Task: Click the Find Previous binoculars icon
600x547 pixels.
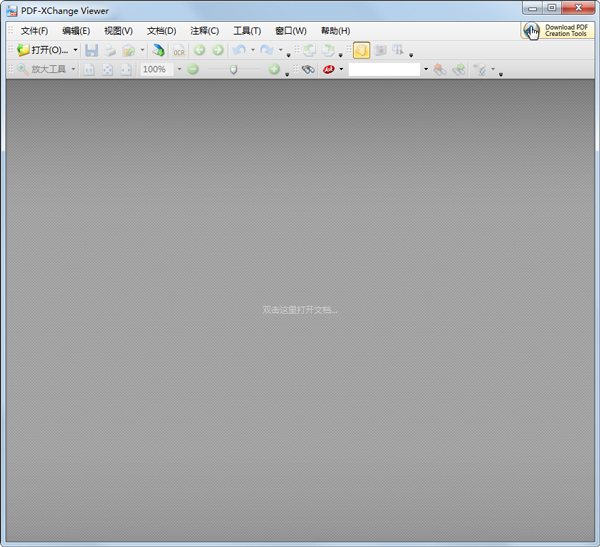Action: (440, 69)
